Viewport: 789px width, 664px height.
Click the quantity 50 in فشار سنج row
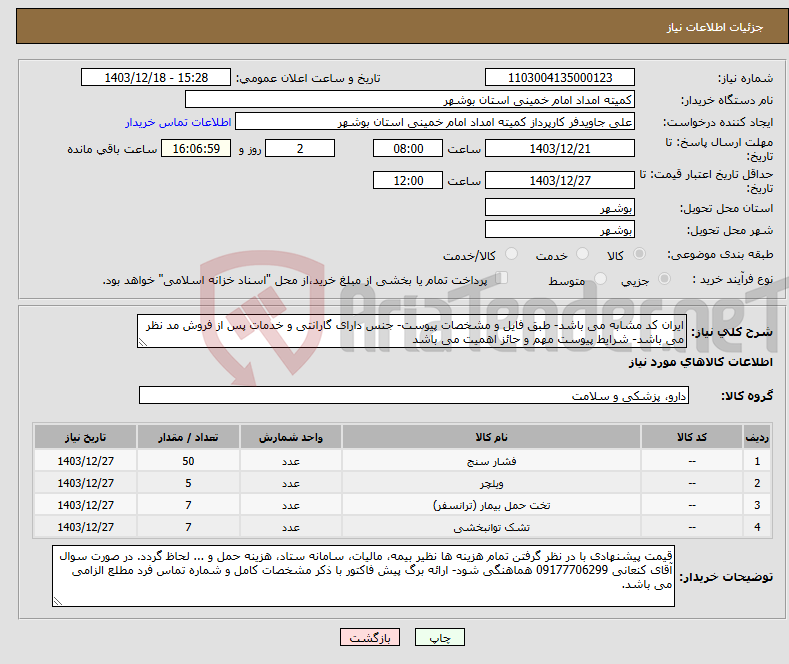click(188, 461)
